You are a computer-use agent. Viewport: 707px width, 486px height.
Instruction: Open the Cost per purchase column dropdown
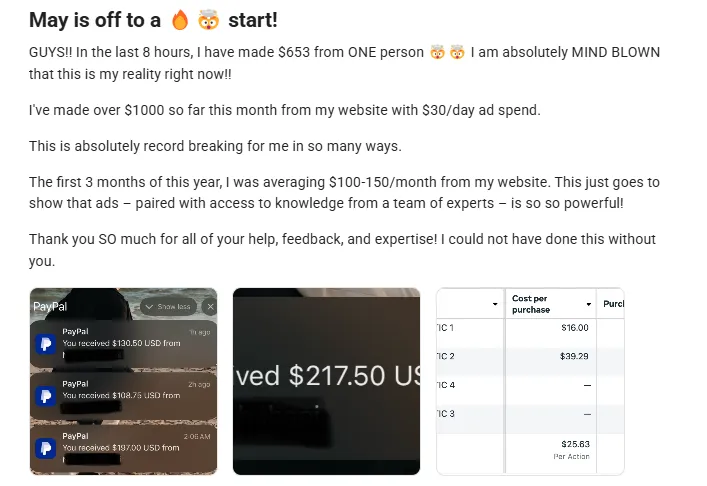(588, 304)
